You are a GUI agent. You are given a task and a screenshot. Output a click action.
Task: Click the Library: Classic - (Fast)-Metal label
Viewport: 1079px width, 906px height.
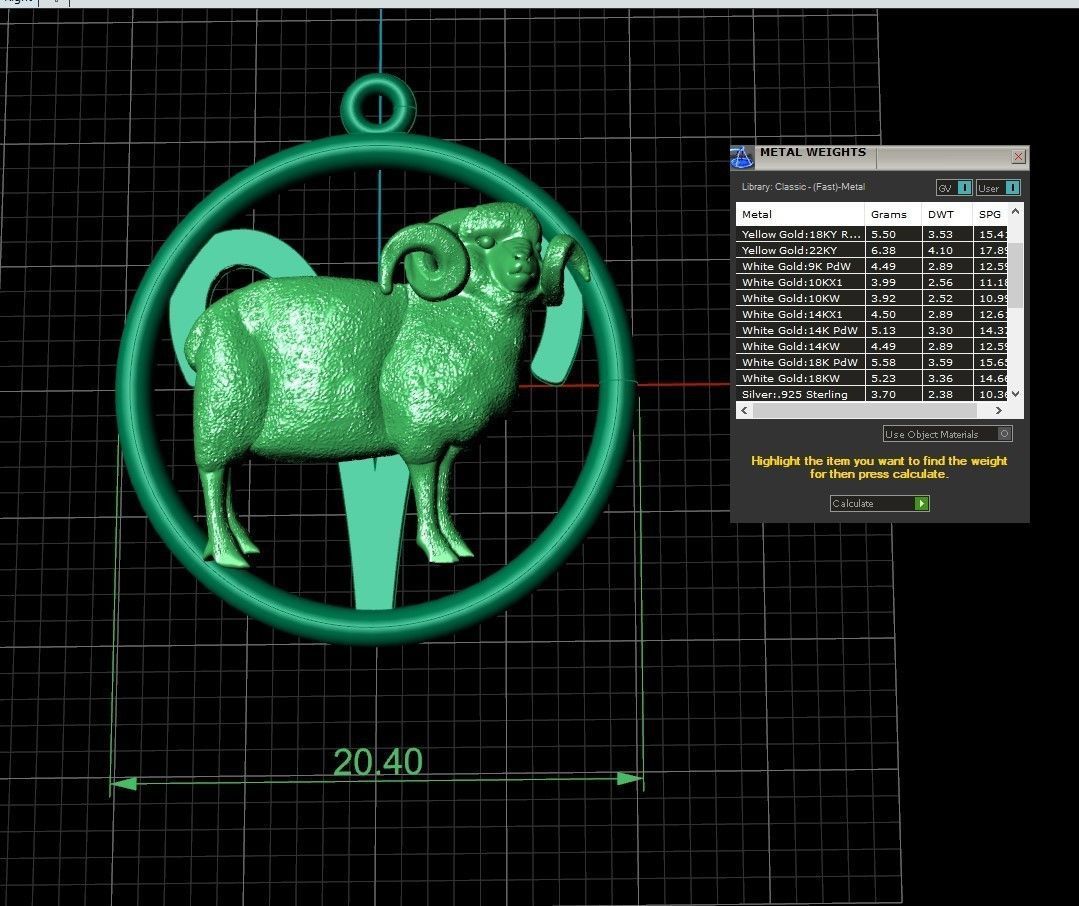point(803,186)
